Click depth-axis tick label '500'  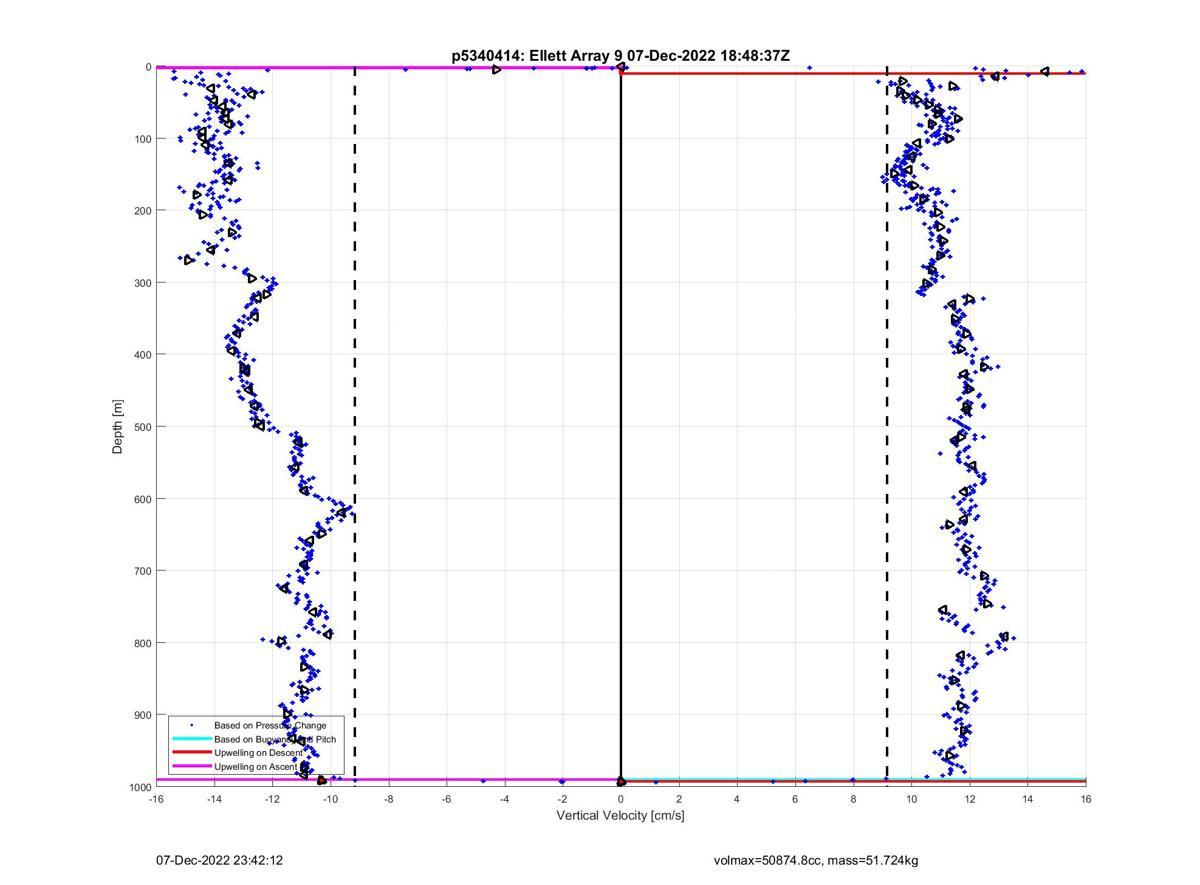142,427
